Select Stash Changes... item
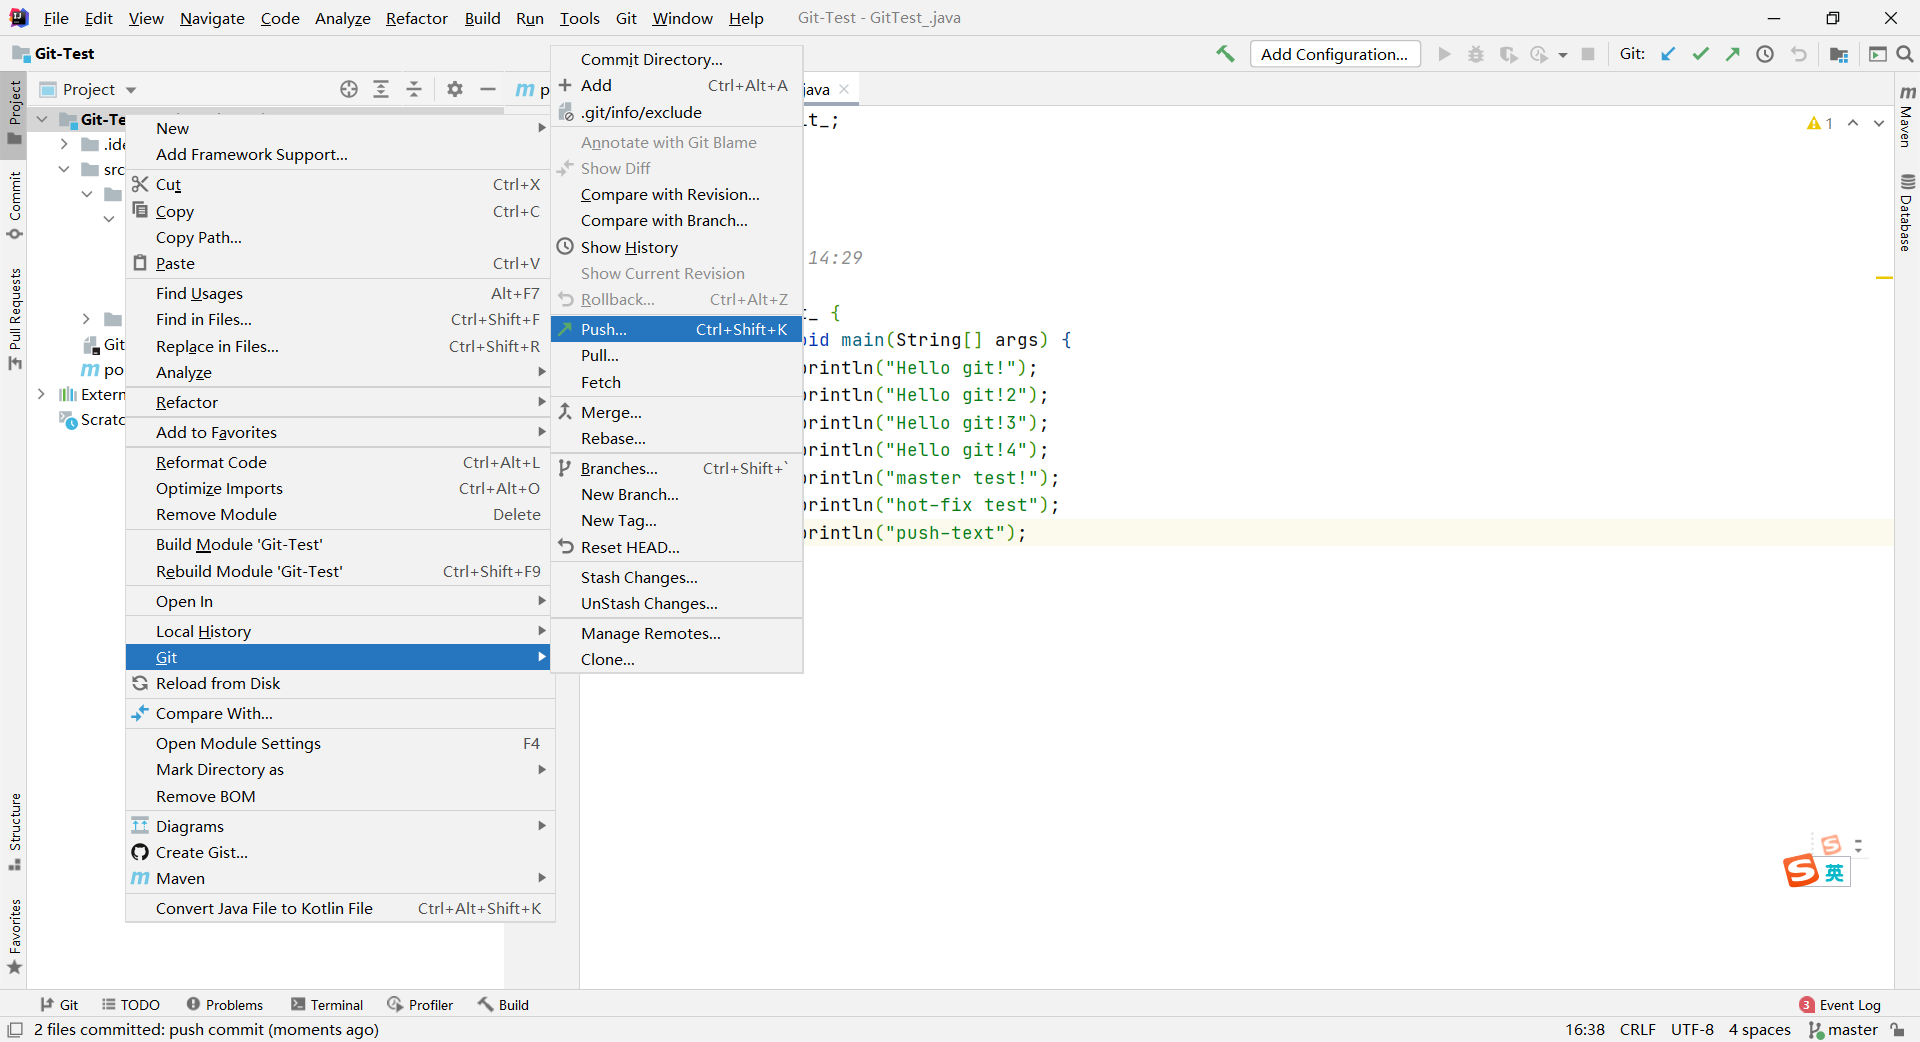 [677, 577]
